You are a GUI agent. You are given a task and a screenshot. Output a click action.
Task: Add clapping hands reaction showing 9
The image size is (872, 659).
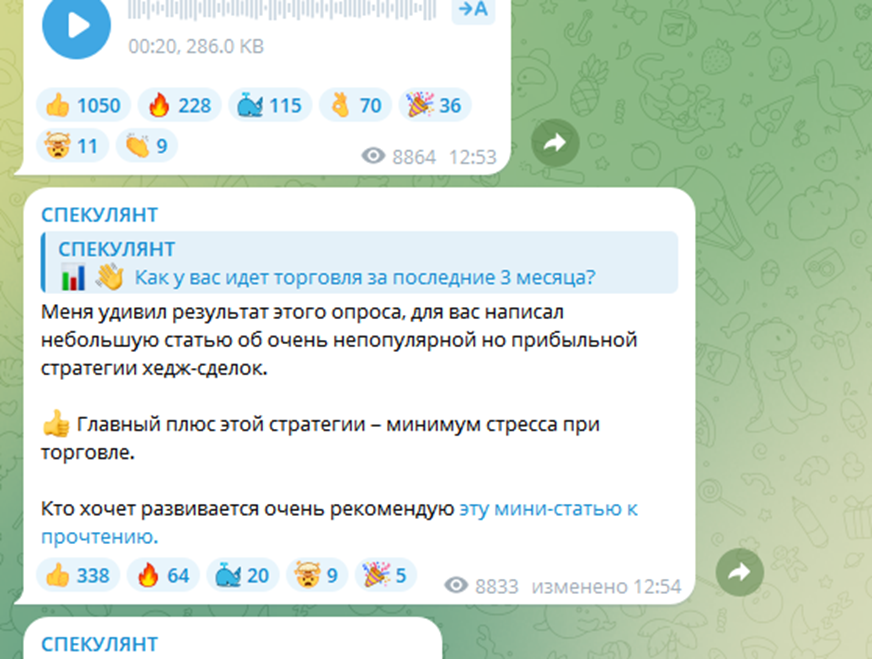pyautogui.click(x=146, y=146)
